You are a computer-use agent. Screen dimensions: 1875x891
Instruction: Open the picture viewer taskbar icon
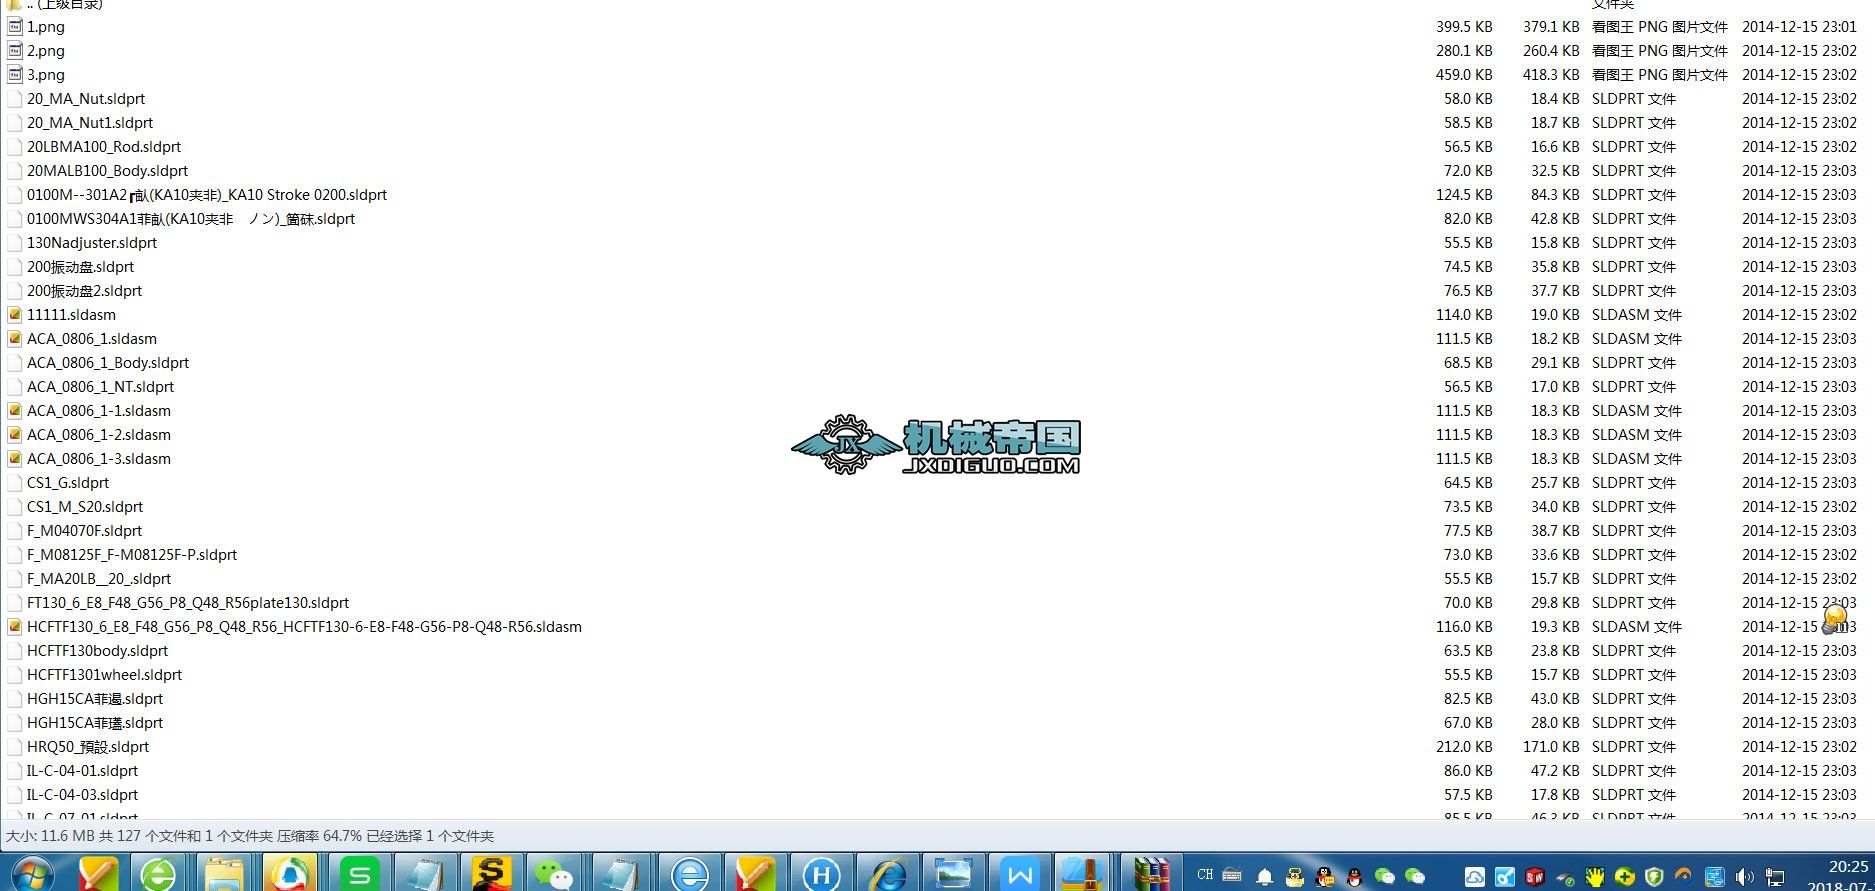pos(953,874)
